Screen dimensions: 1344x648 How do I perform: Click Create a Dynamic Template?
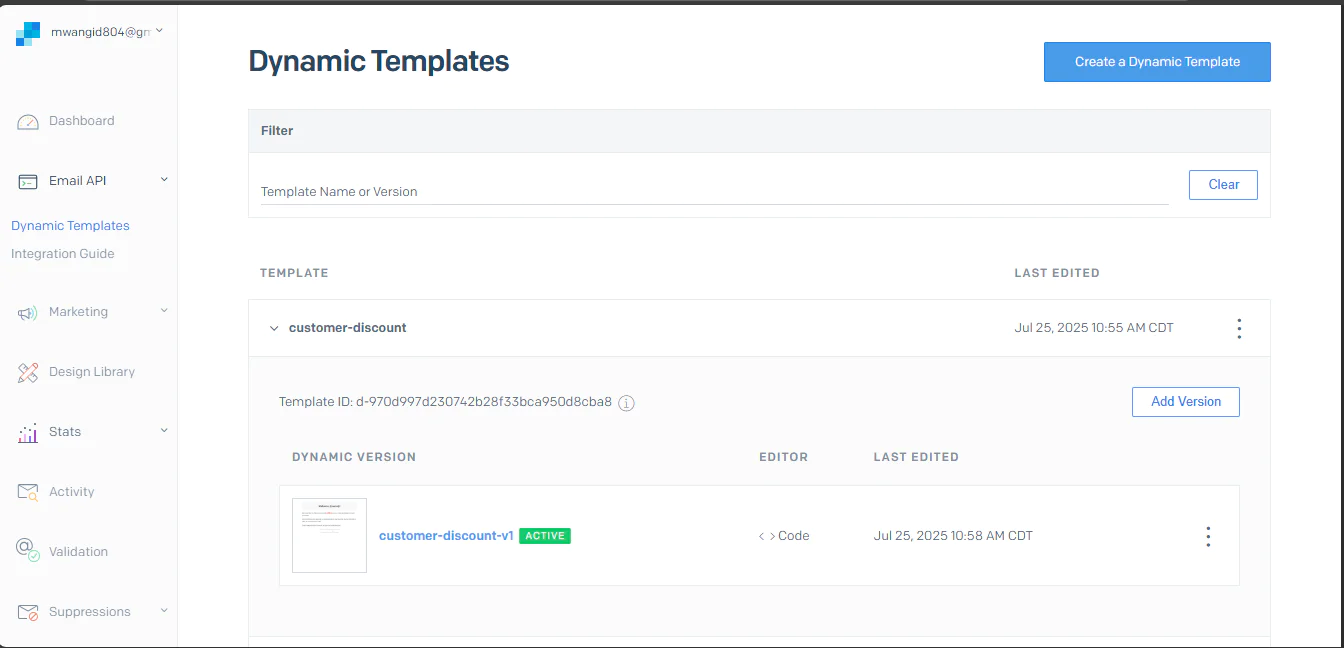tap(1157, 61)
